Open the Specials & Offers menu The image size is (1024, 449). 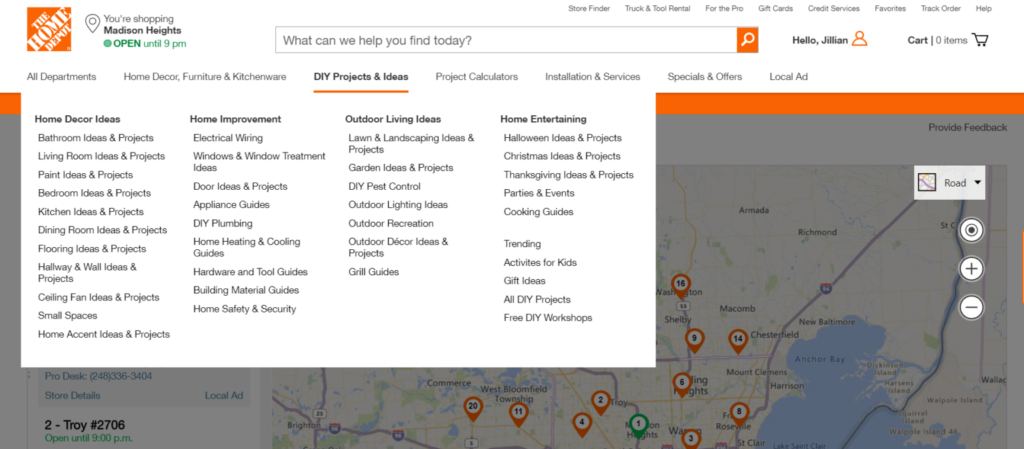[x=705, y=77]
